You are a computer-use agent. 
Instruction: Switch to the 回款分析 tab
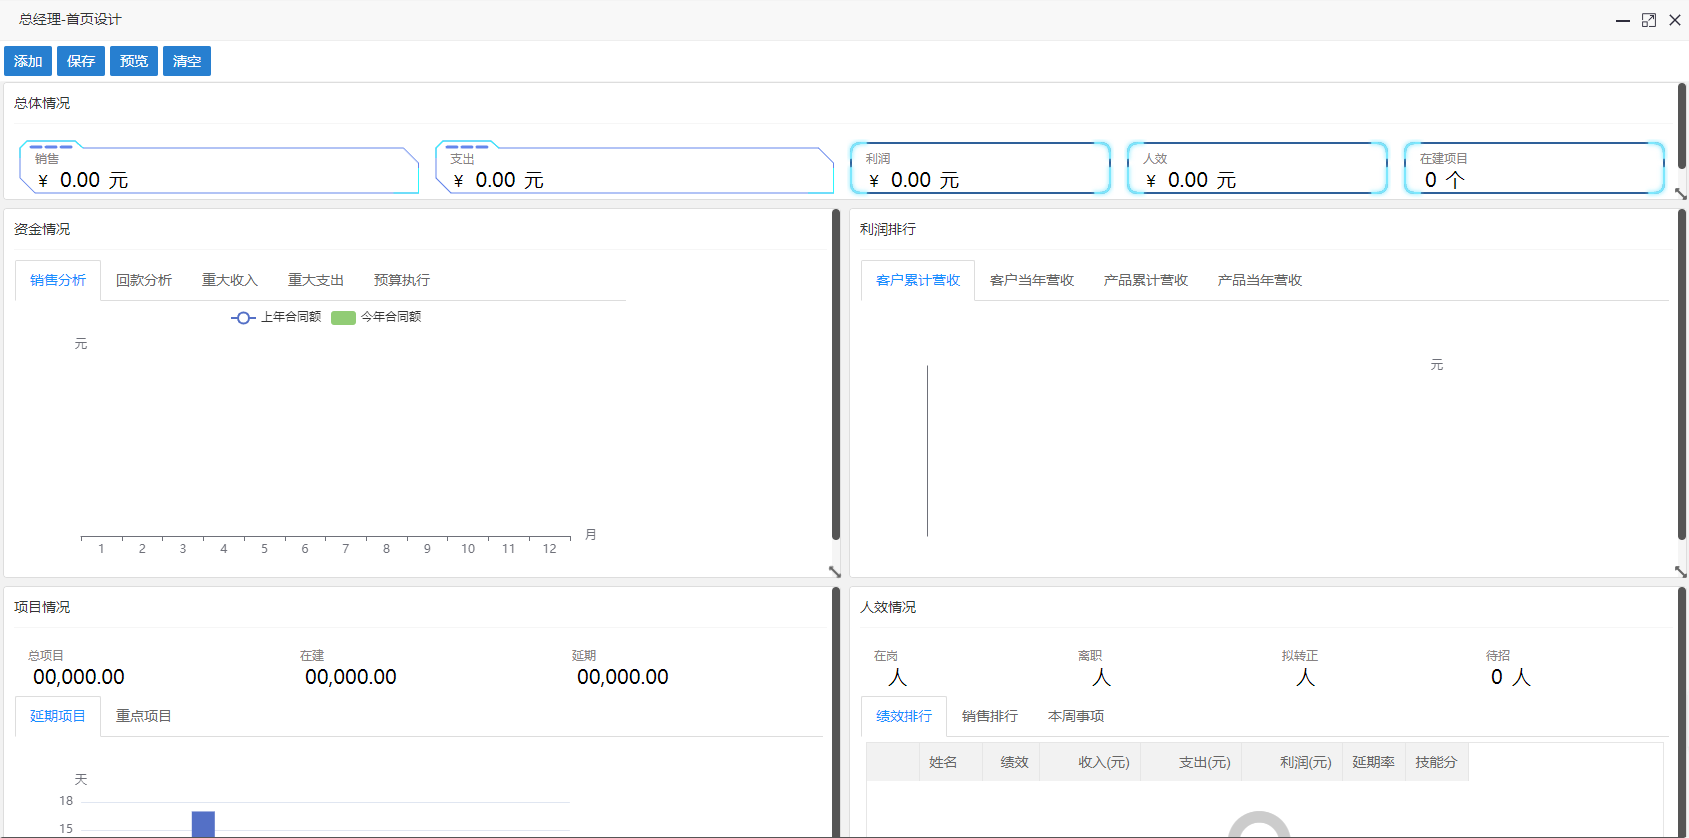tap(144, 280)
